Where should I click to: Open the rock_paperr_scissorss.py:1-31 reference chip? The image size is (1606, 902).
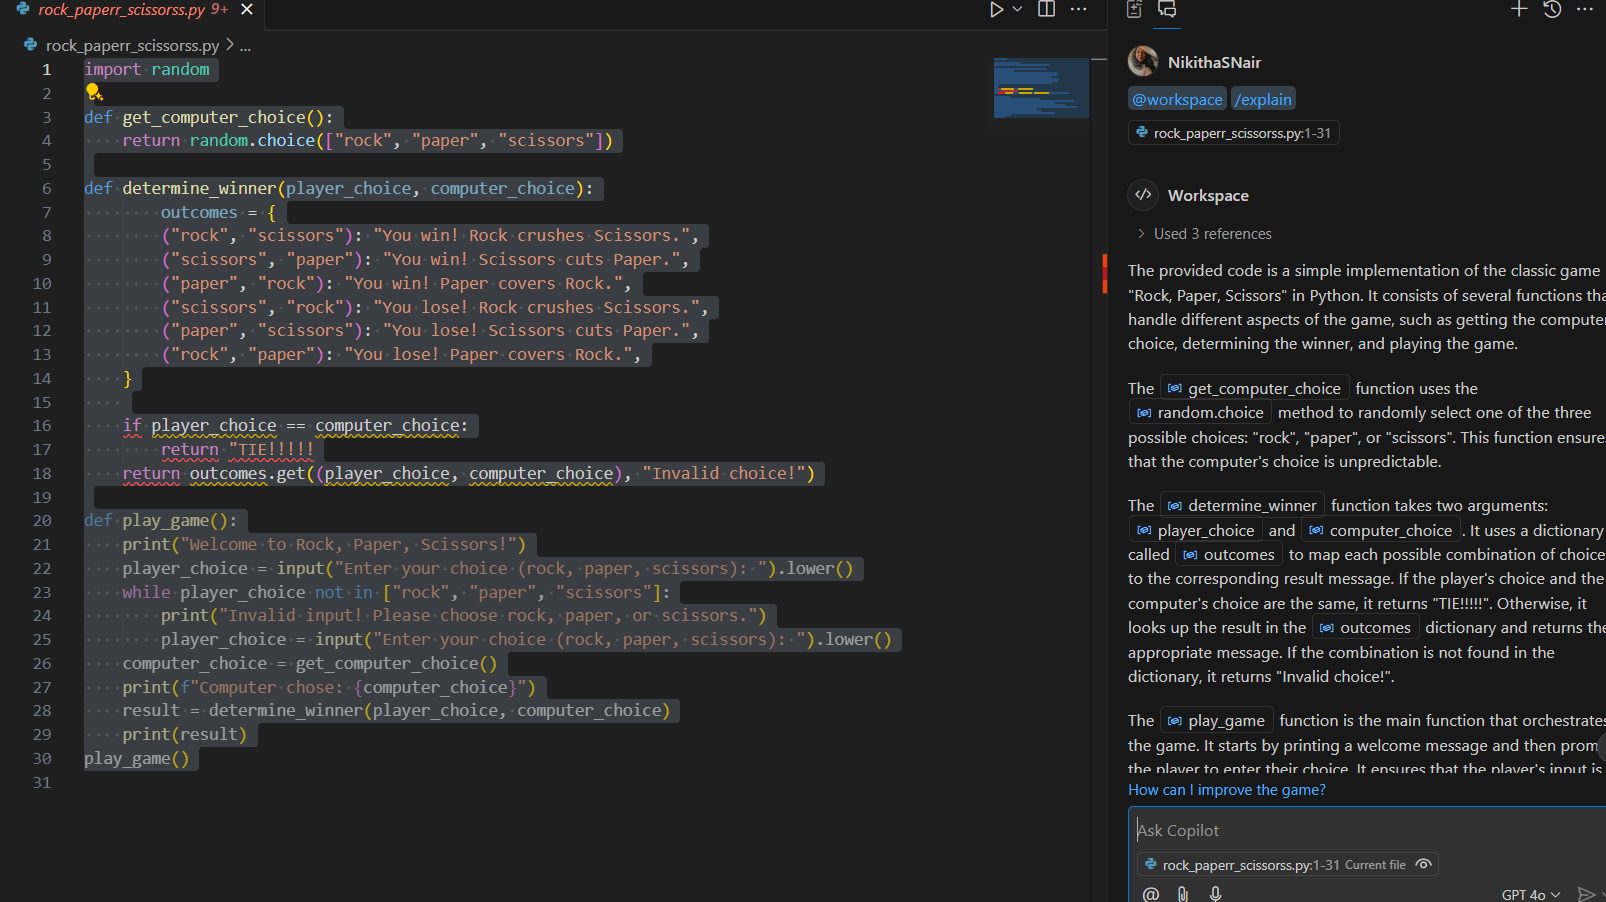(1234, 133)
